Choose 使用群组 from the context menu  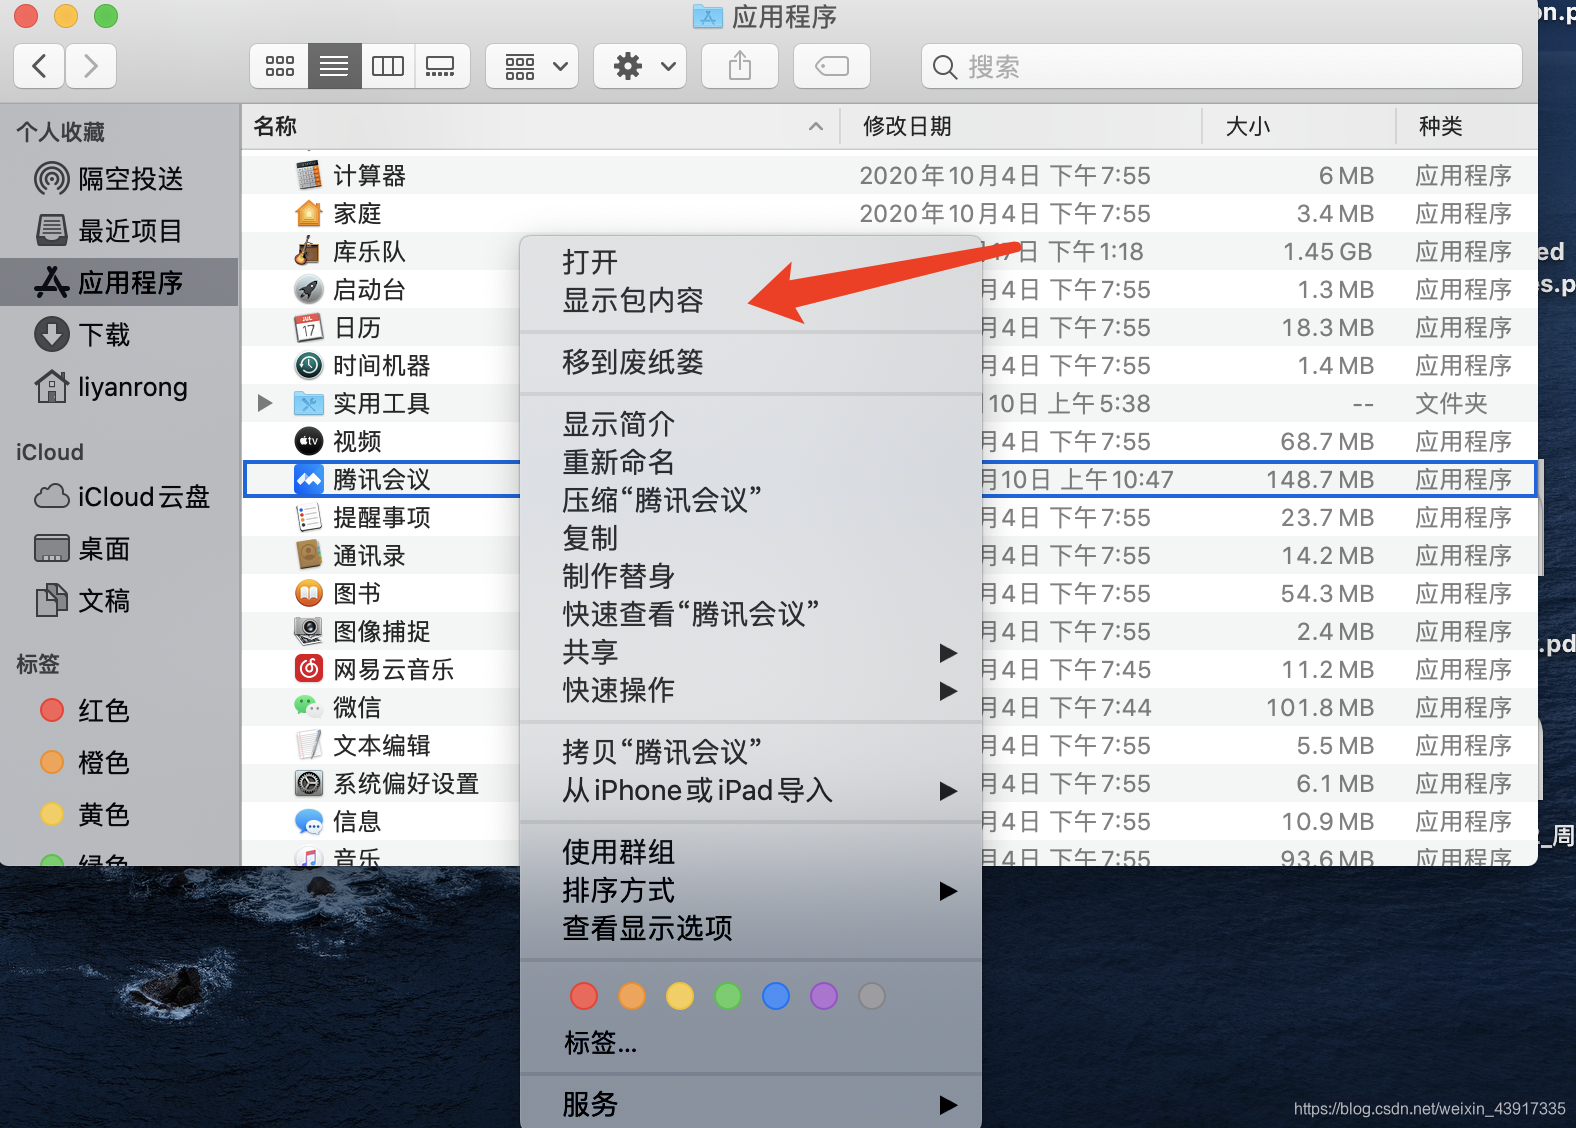tap(750, 852)
